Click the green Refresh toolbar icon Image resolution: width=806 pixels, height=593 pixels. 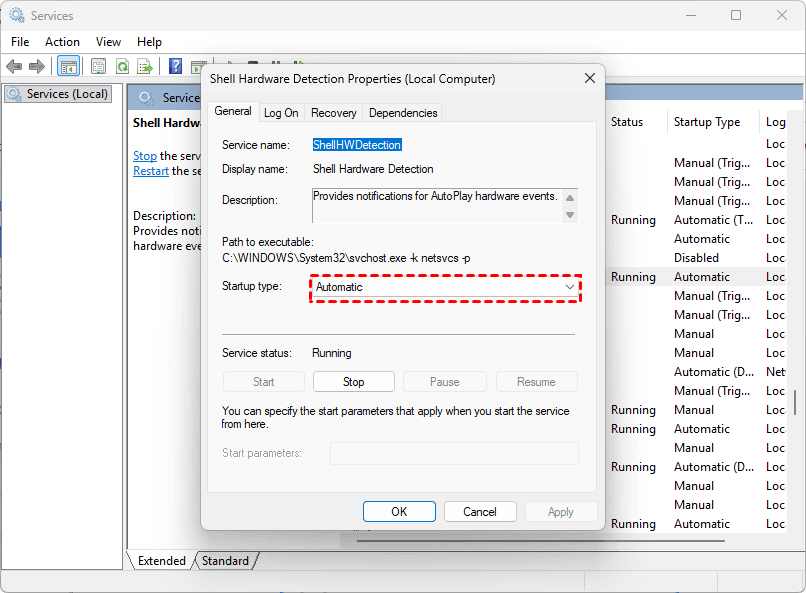[122, 66]
